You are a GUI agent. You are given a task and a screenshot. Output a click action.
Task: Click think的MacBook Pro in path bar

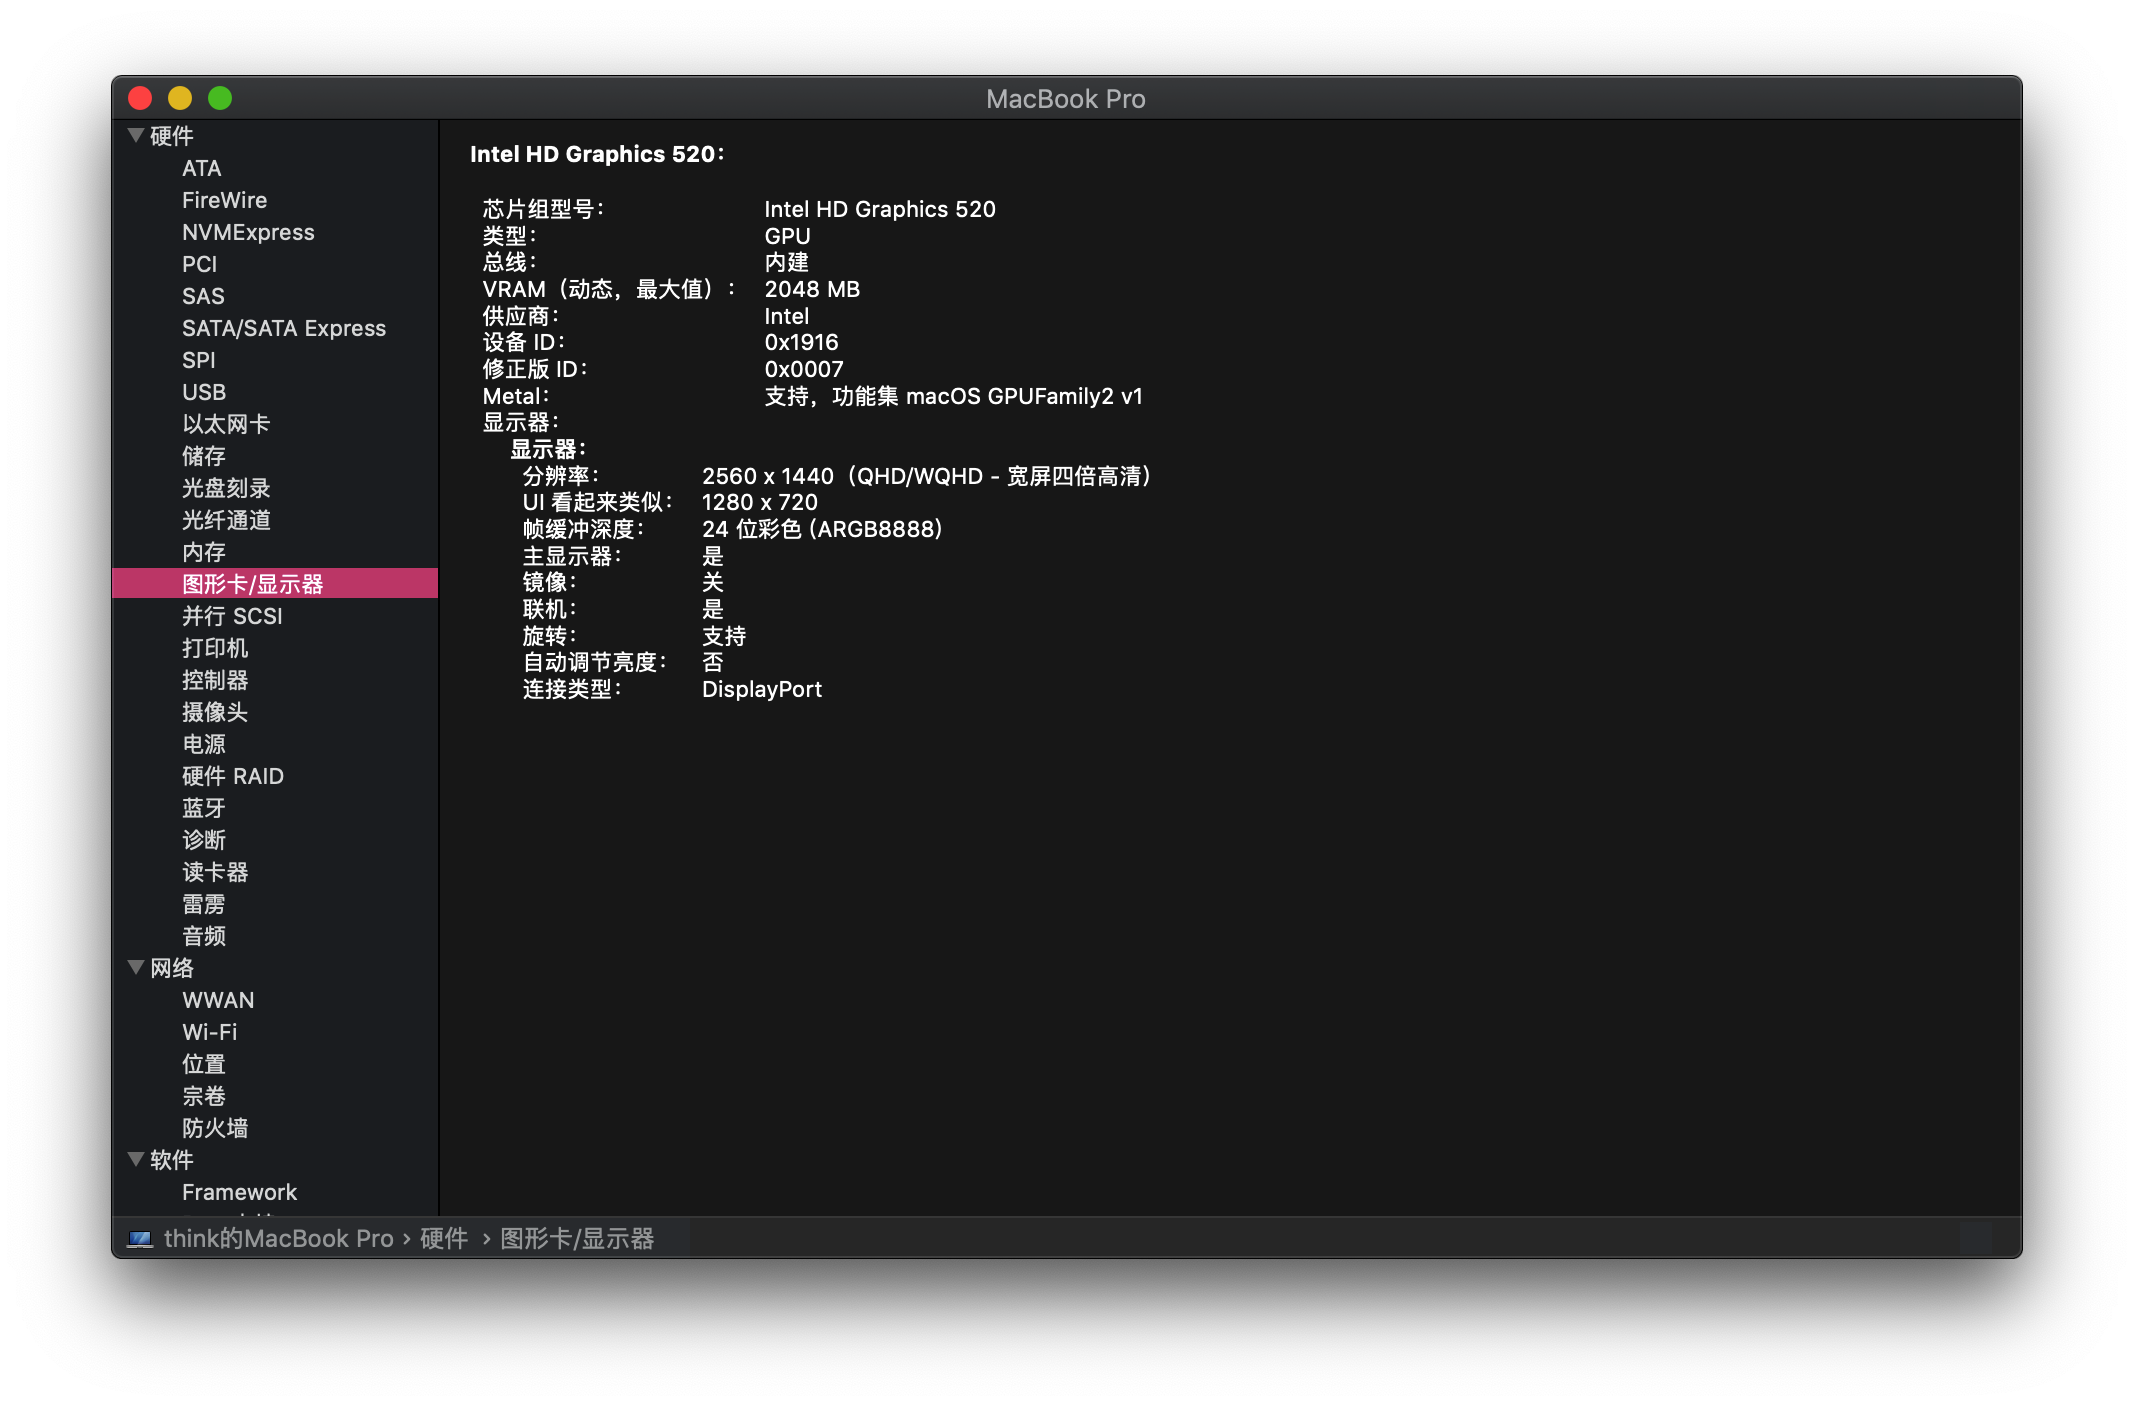278,1239
